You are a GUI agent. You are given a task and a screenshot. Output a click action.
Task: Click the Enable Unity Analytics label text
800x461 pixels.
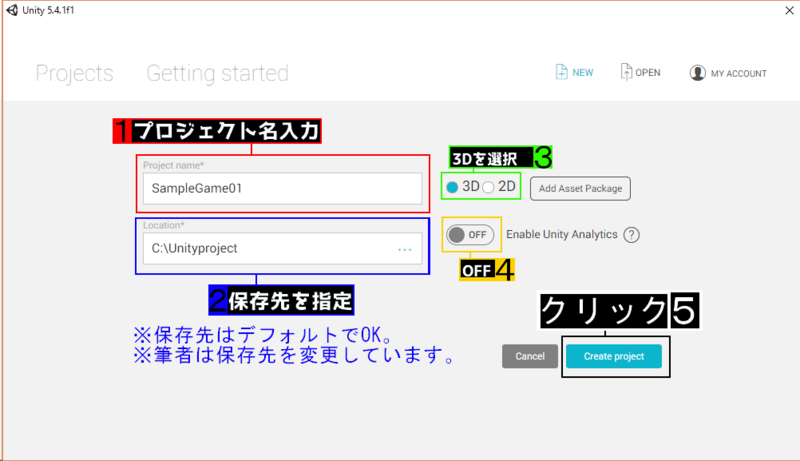562,235
